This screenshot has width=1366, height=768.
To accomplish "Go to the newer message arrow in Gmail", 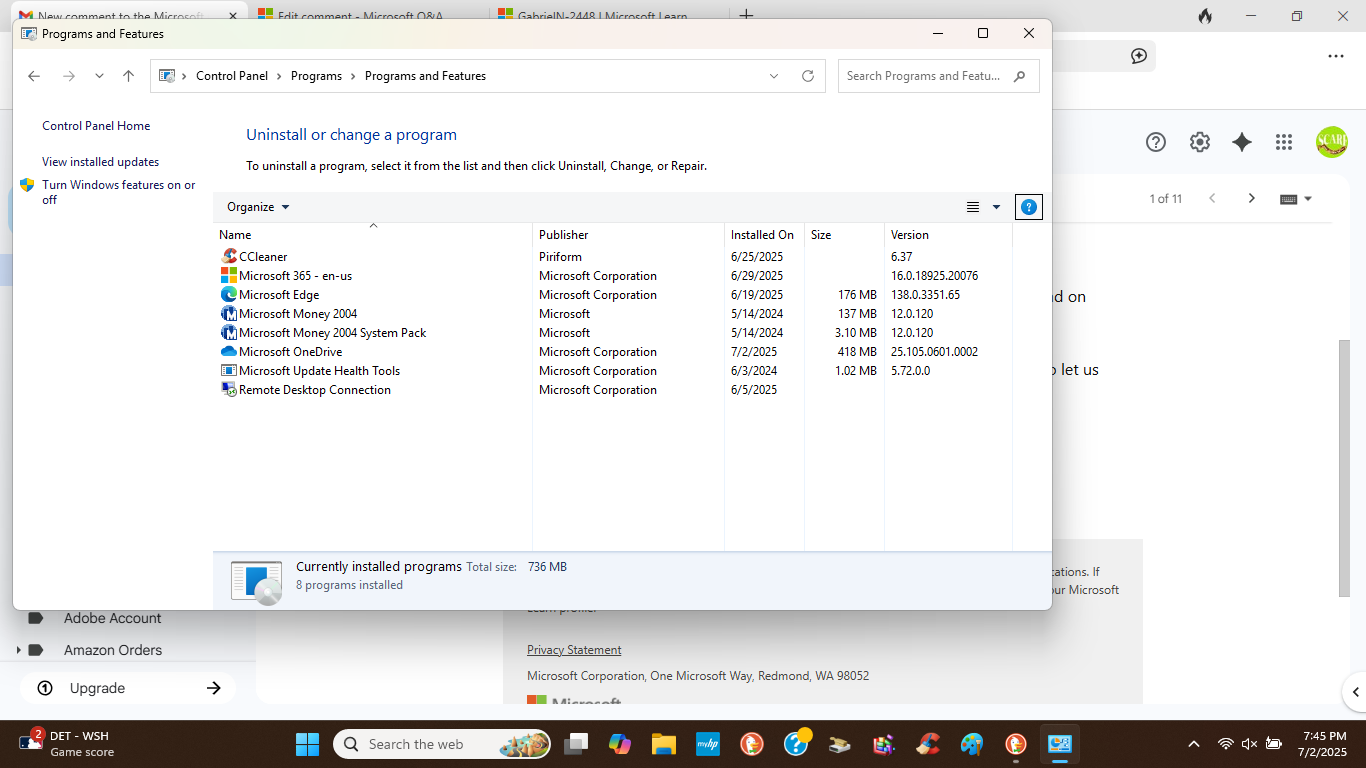I will [x=1212, y=198].
